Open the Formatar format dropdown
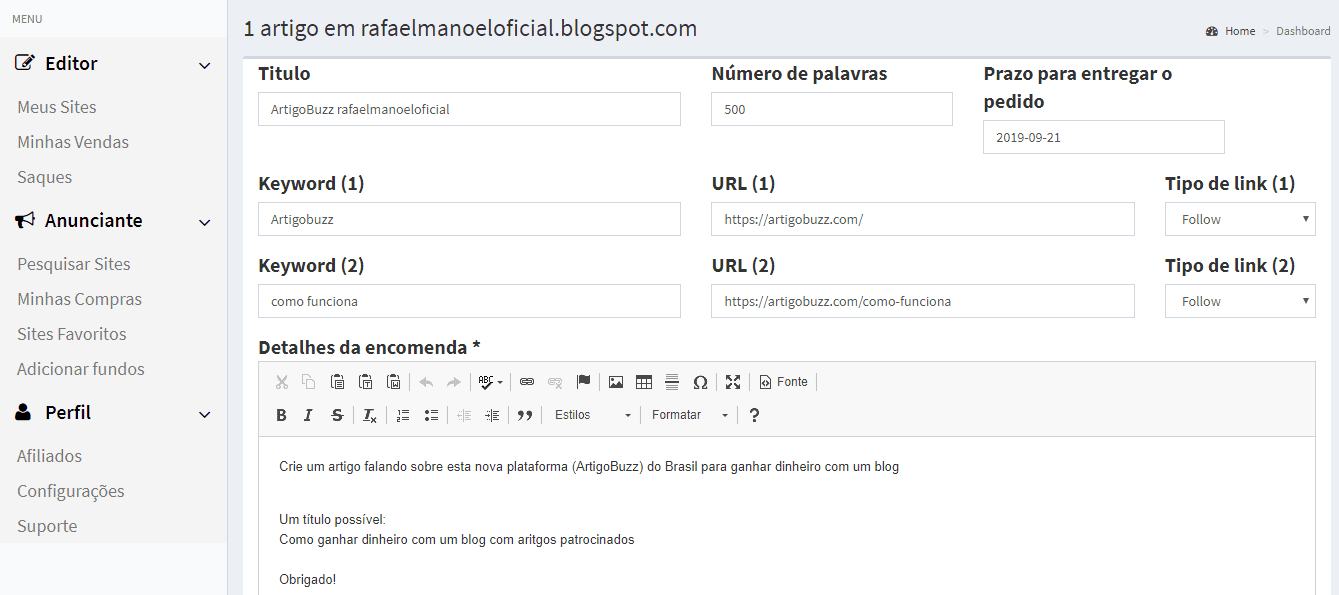 tap(690, 415)
